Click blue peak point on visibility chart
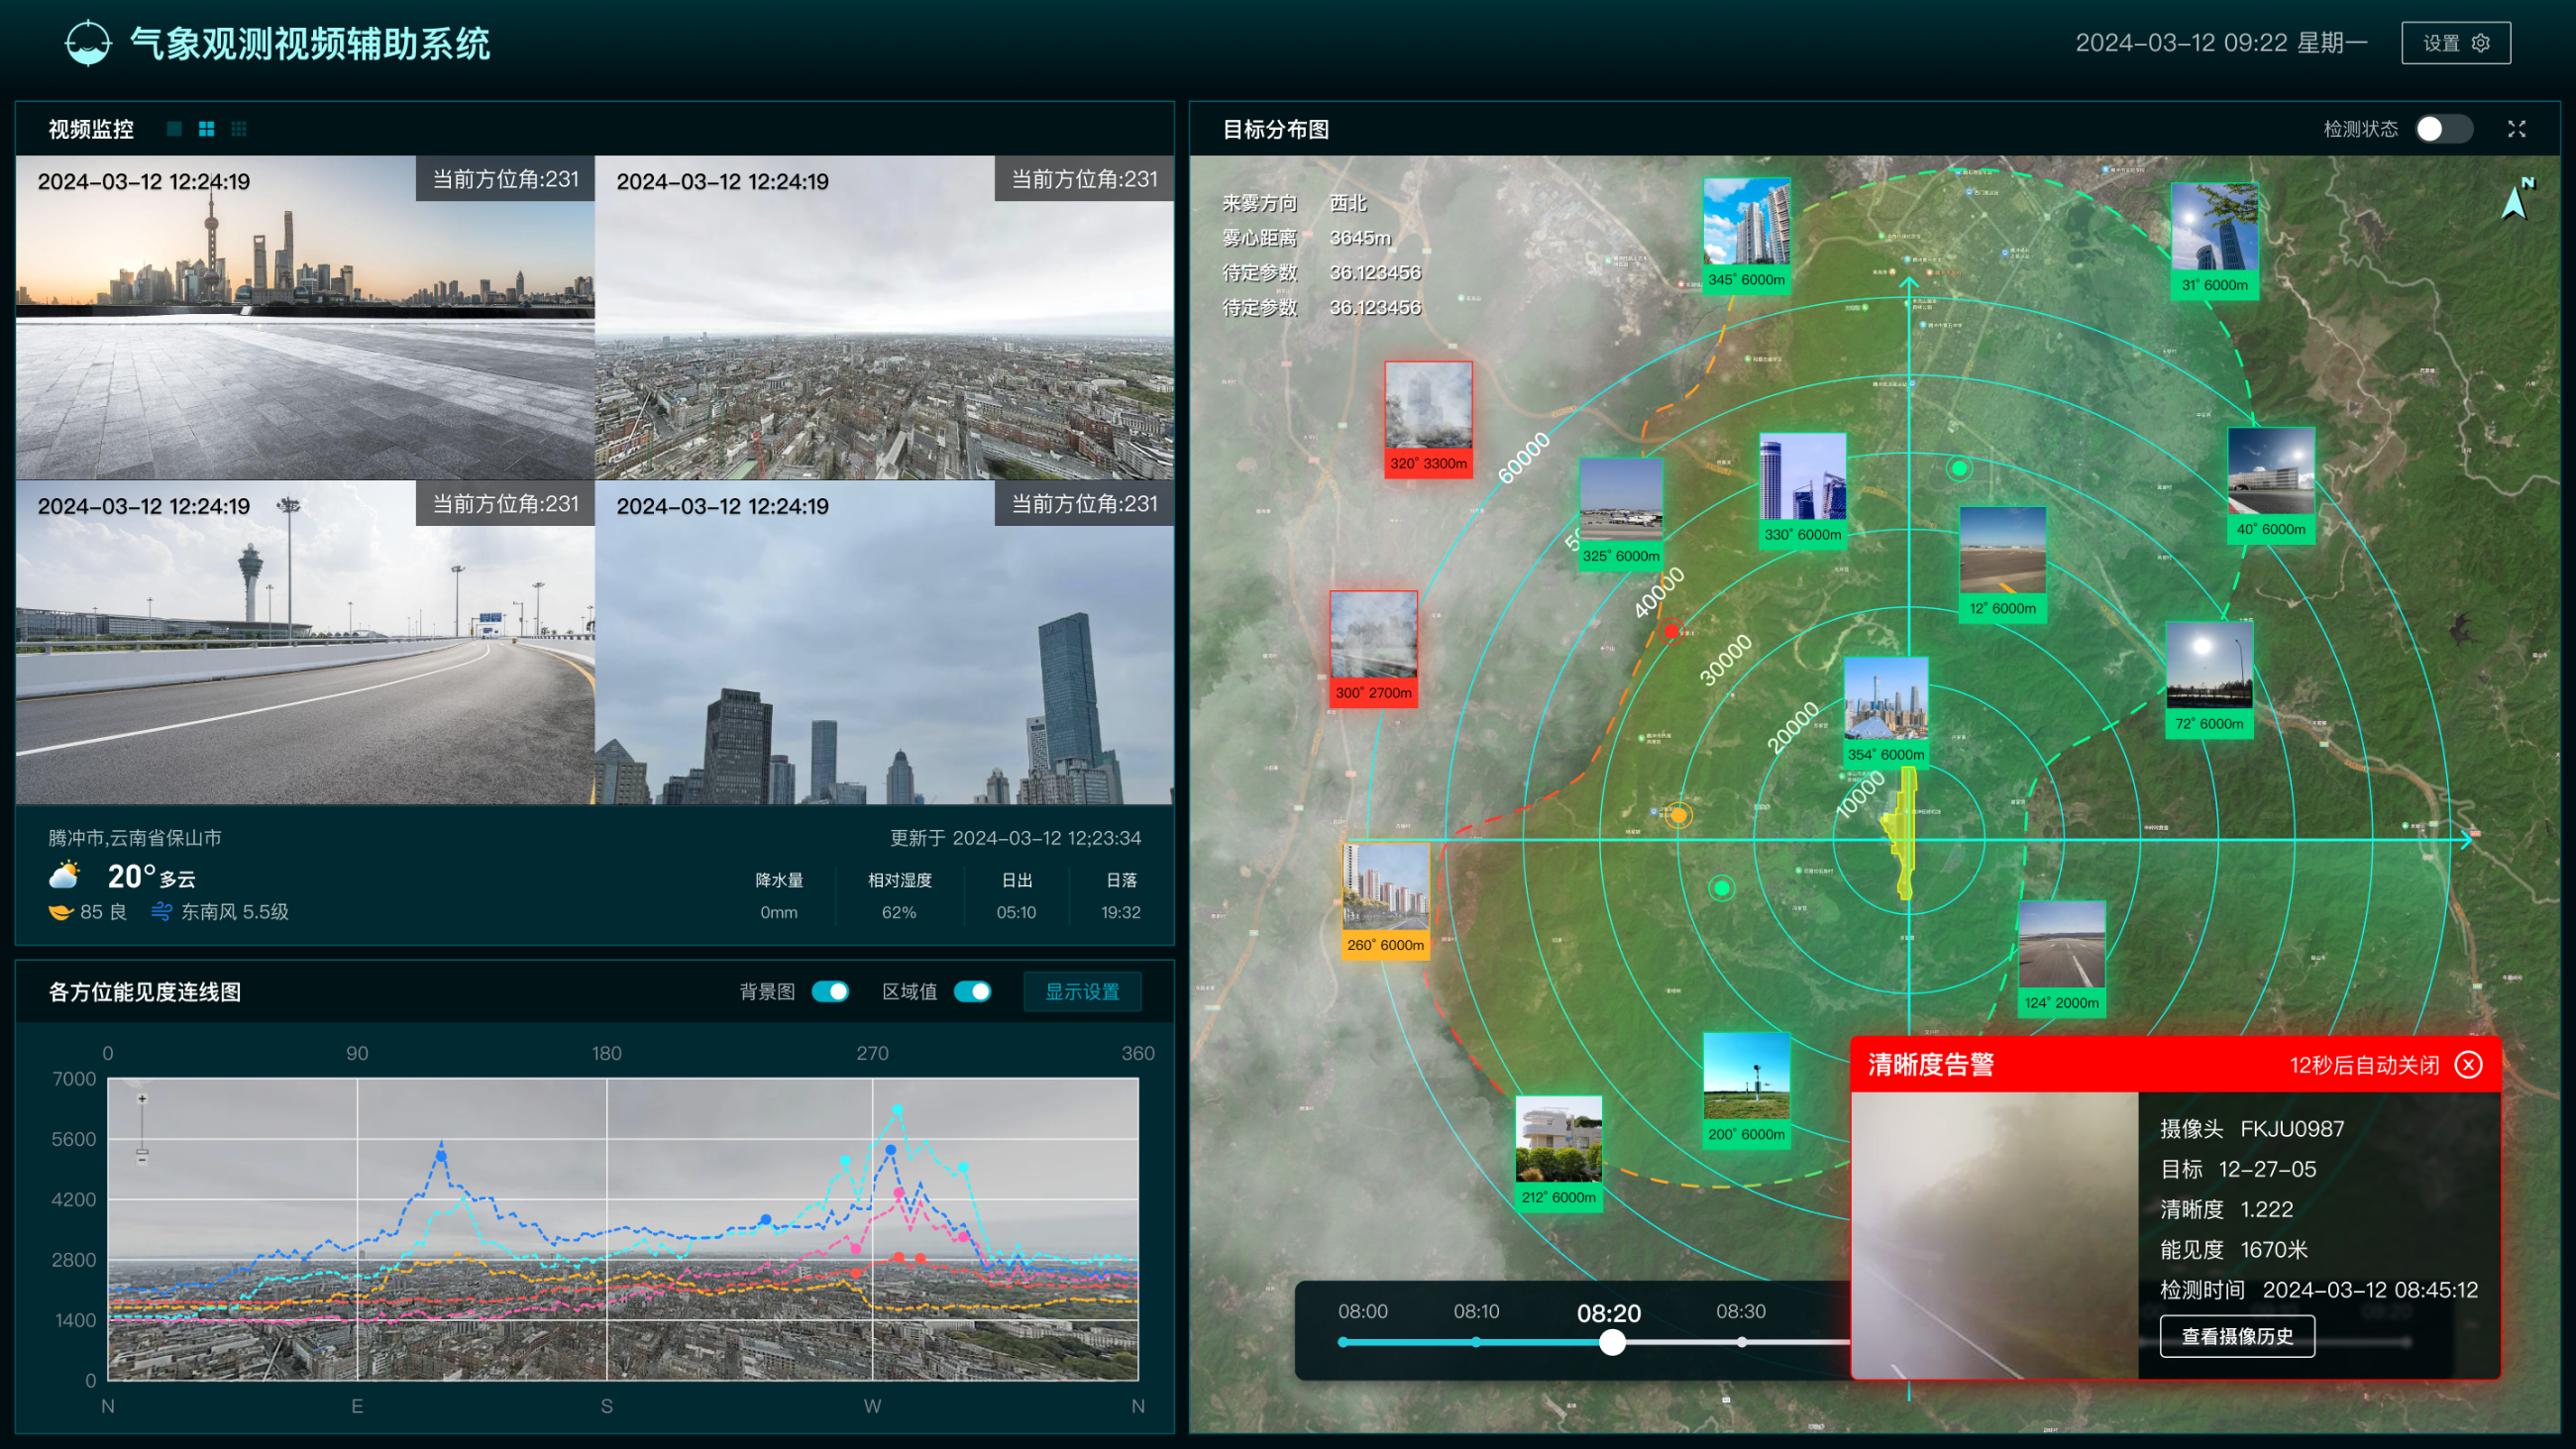Image resolution: width=2576 pixels, height=1449 pixels. pos(441,1156)
